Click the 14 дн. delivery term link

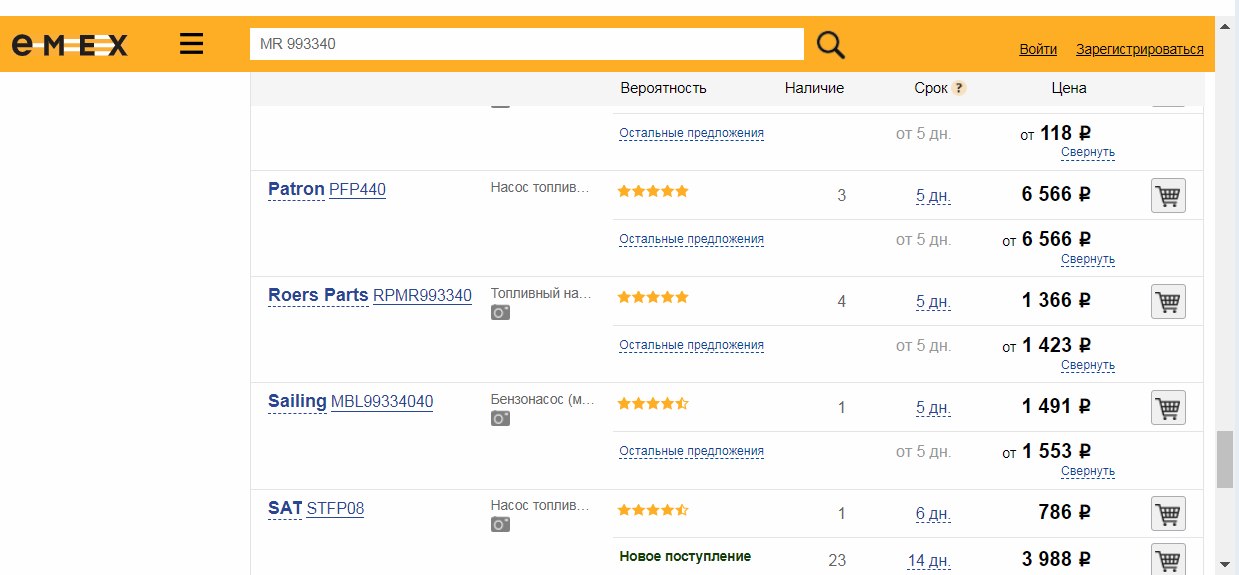[x=929, y=560]
